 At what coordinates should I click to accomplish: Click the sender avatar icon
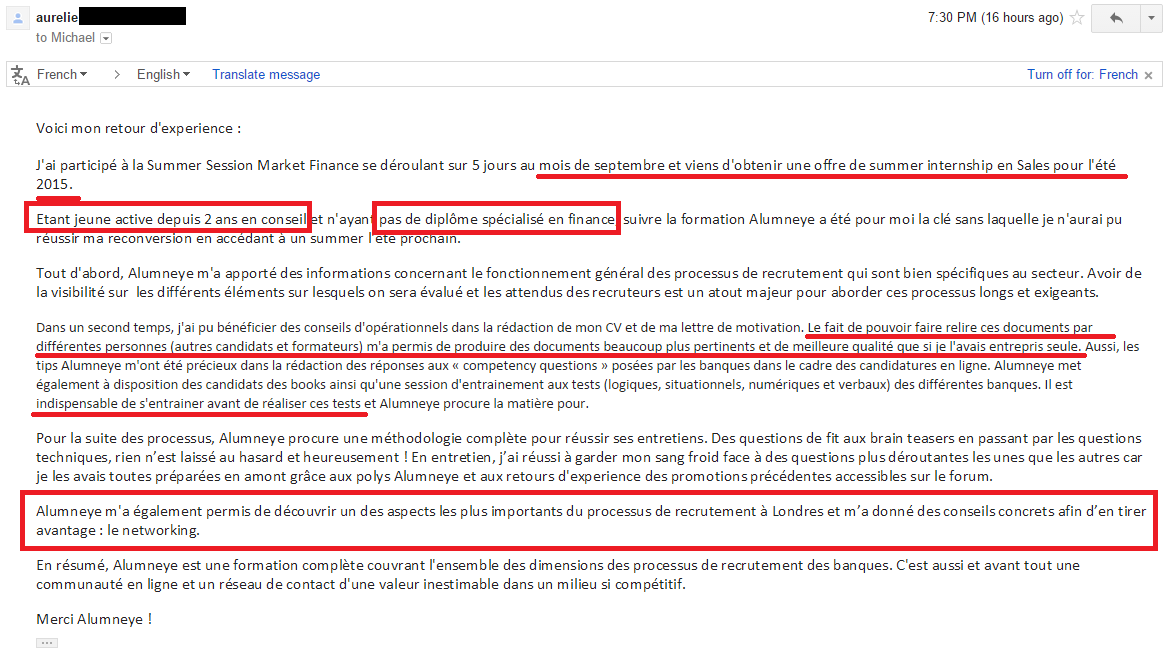pos(18,18)
